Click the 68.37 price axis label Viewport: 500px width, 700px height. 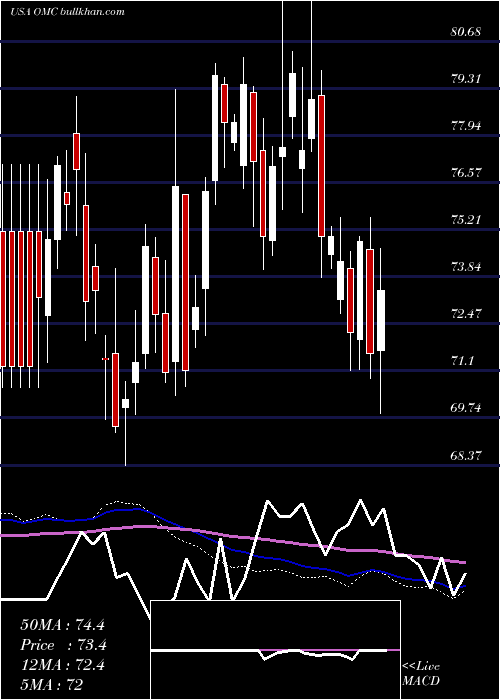coord(466,455)
